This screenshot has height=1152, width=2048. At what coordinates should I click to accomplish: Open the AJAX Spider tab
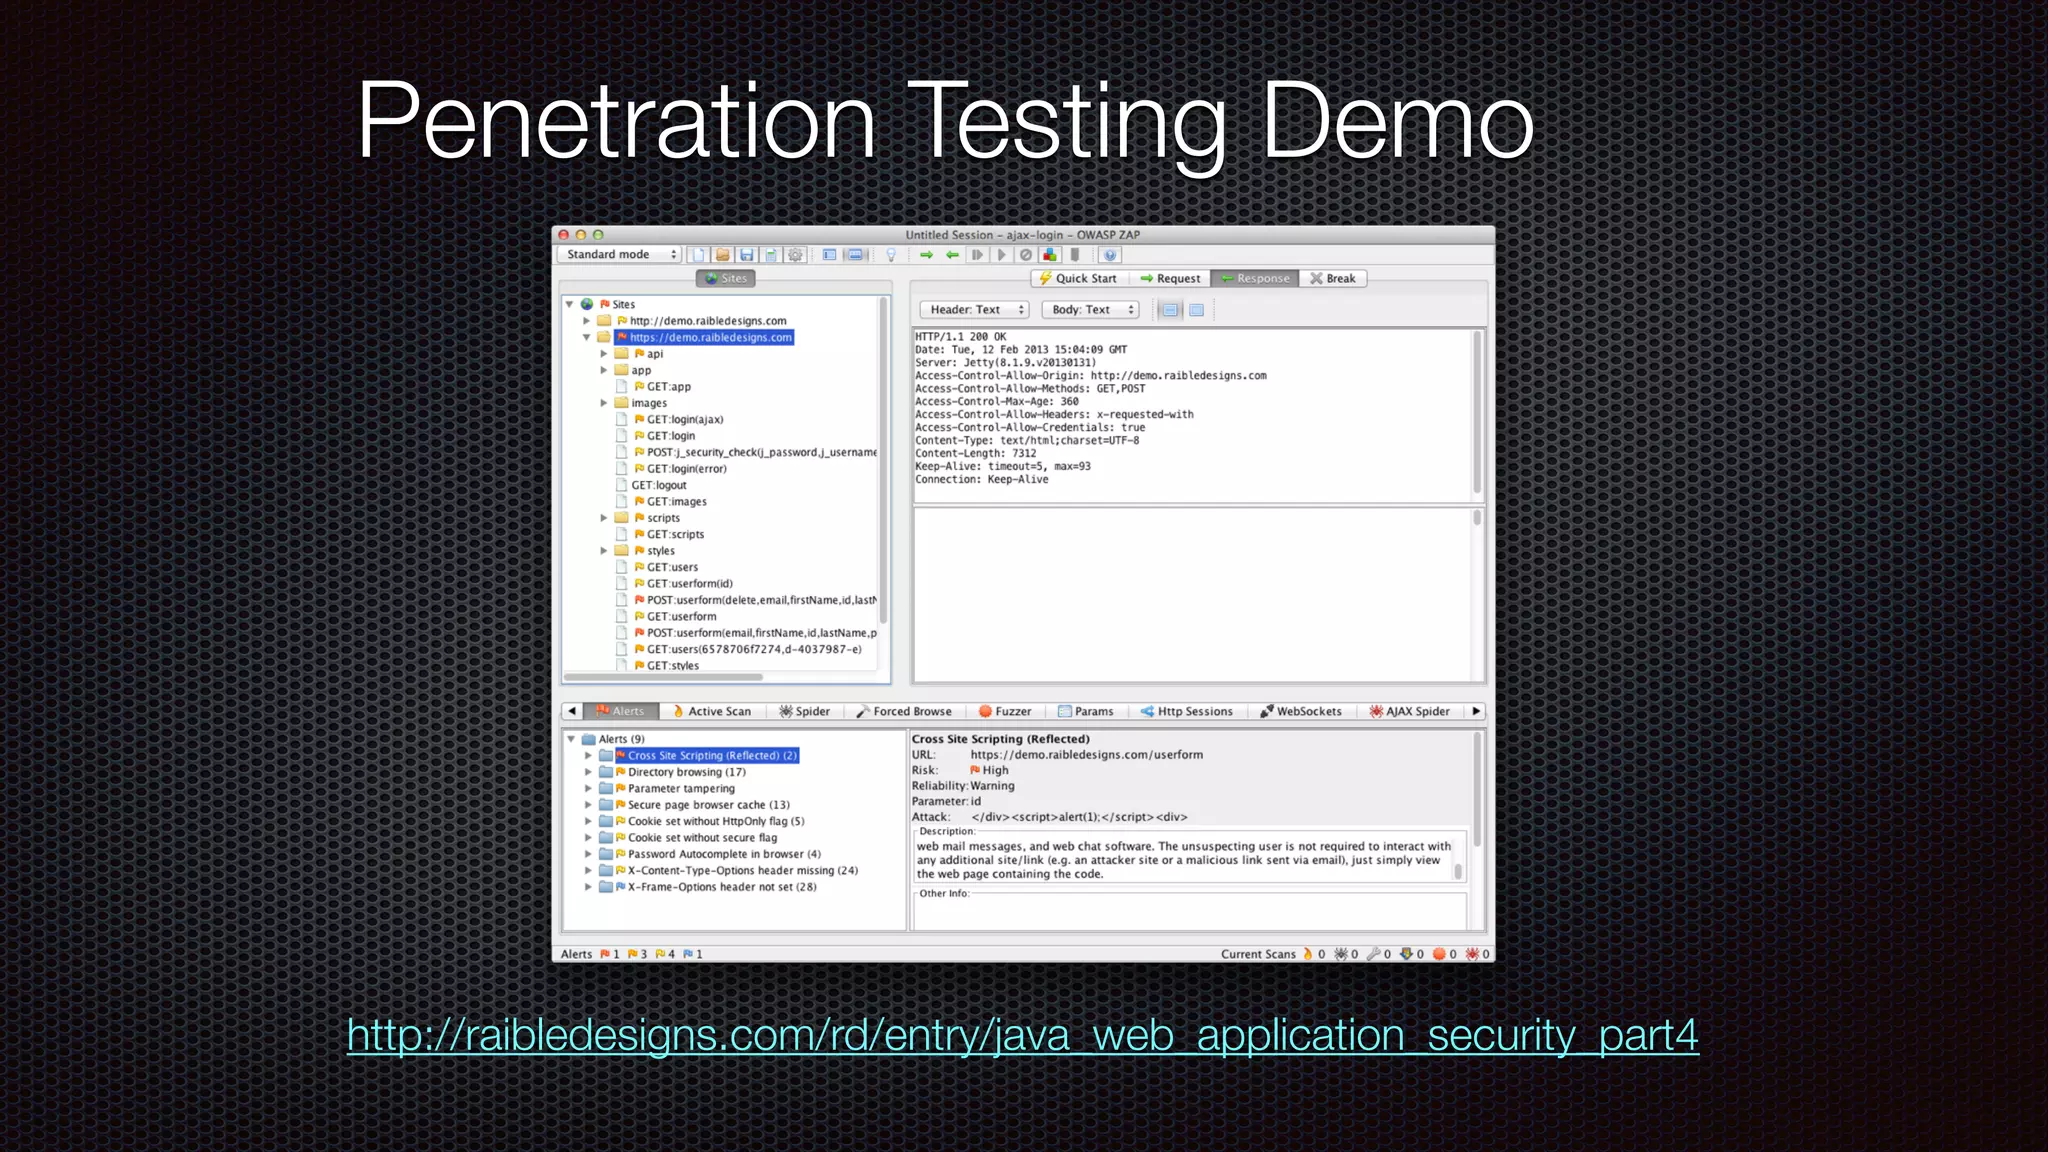(1410, 711)
